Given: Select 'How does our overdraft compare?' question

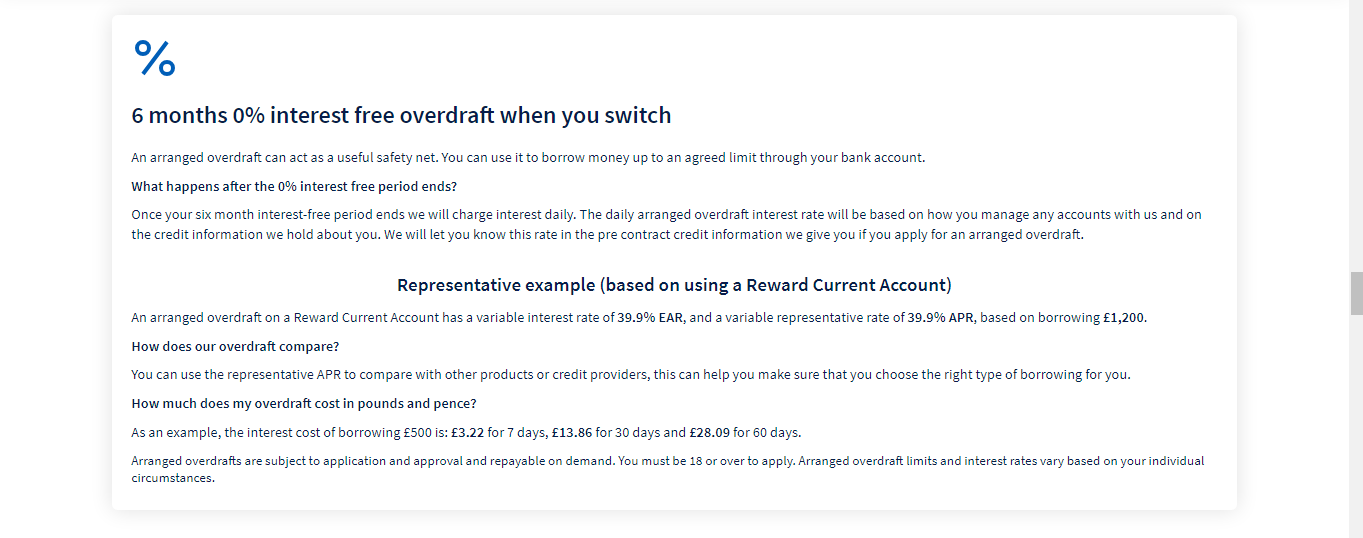Looking at the screenshot, I should (x=235, y=346).
